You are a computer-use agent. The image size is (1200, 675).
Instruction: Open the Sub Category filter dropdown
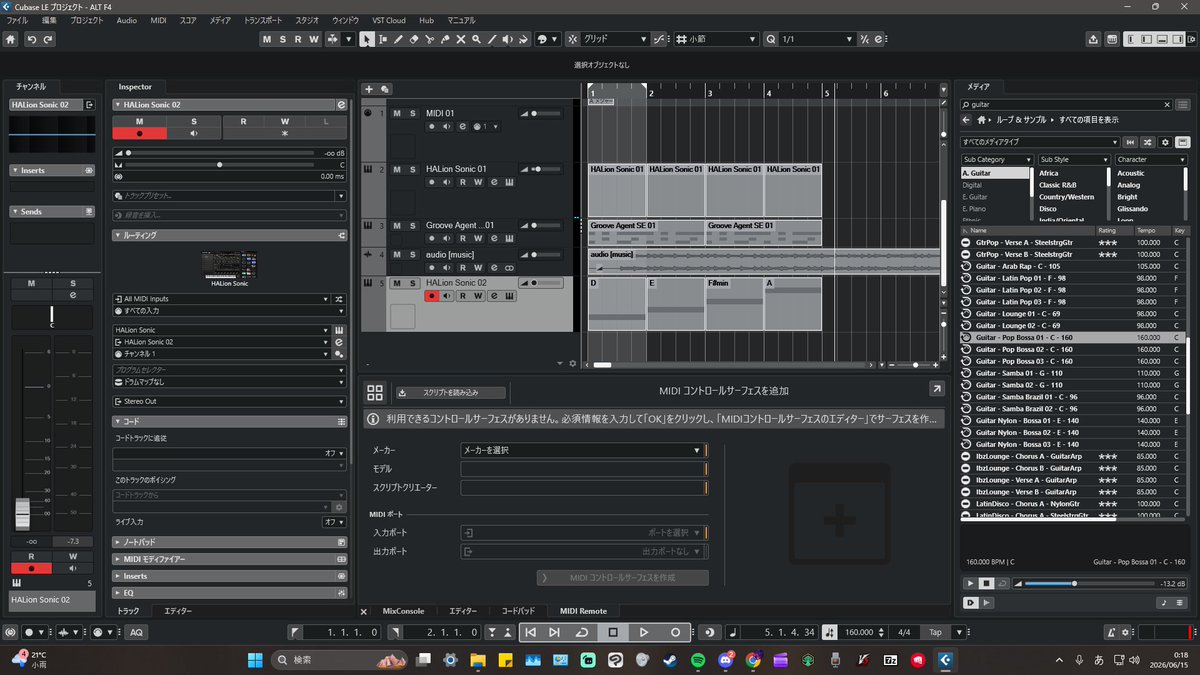pos(996,159)
